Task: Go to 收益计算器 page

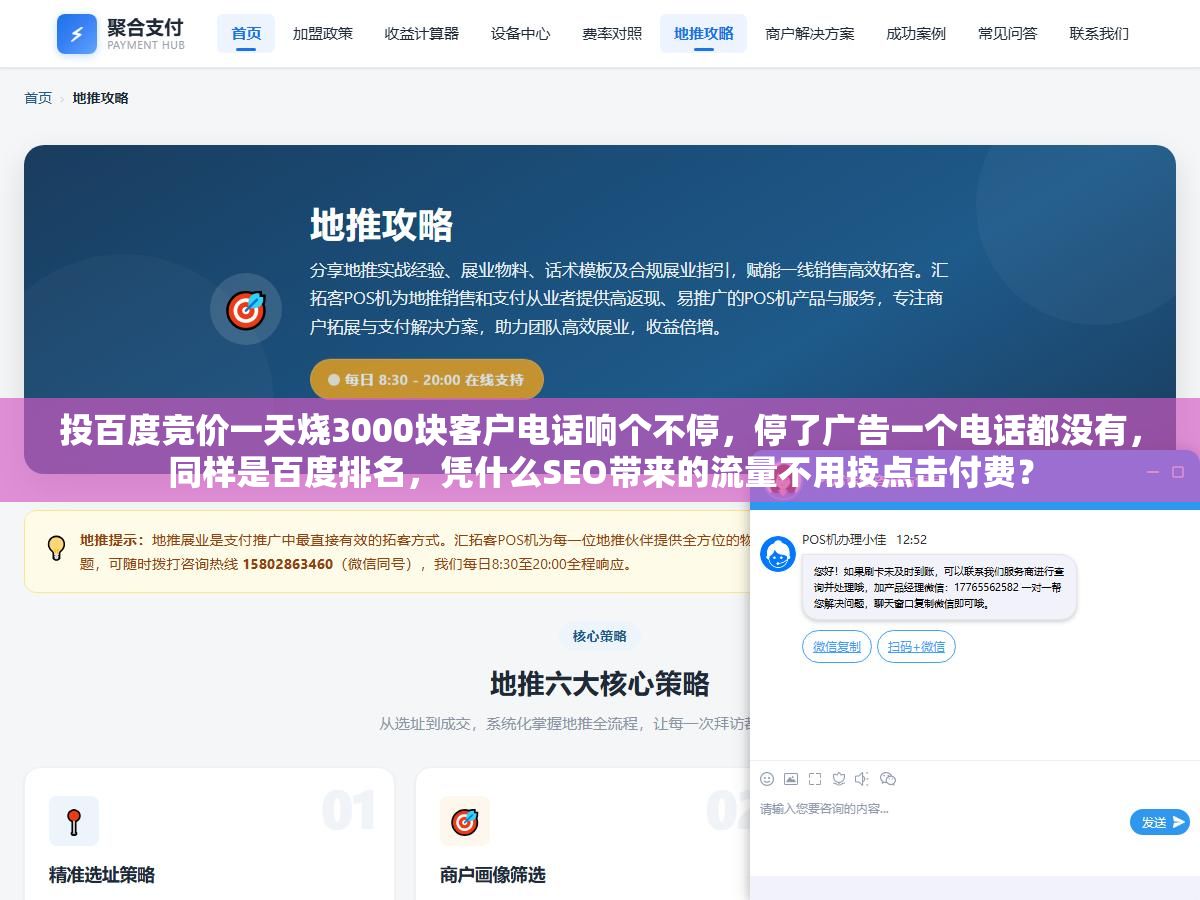Action: [x=422, y=34]
